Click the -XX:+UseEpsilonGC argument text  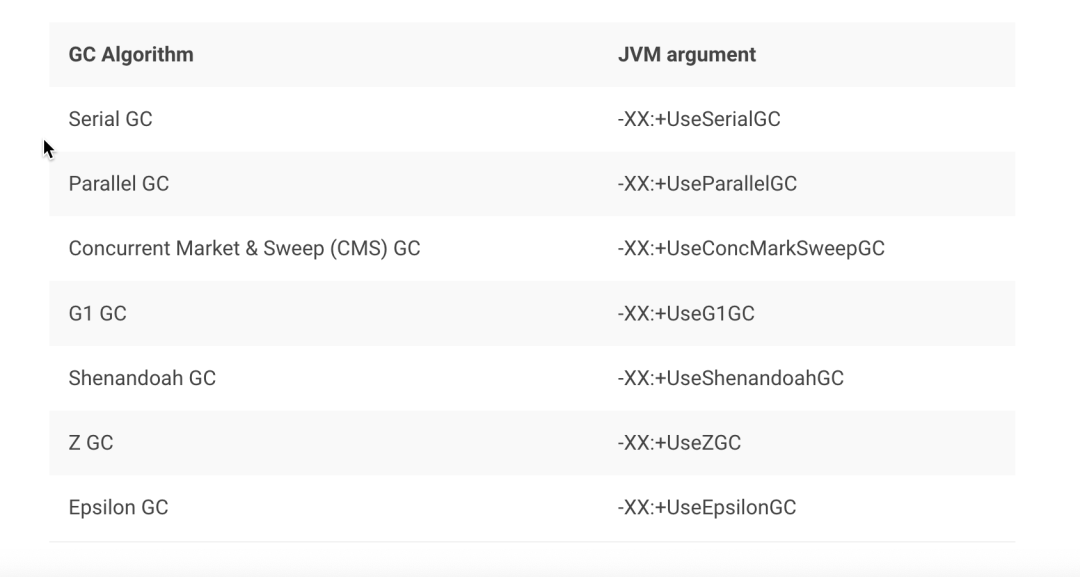coord(706,507)
